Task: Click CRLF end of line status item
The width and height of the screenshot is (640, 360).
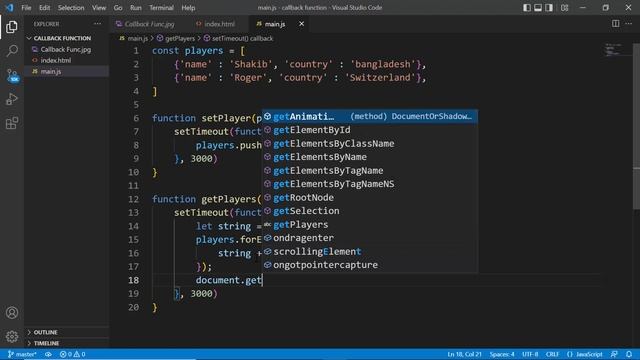Action: click(552, 354)
